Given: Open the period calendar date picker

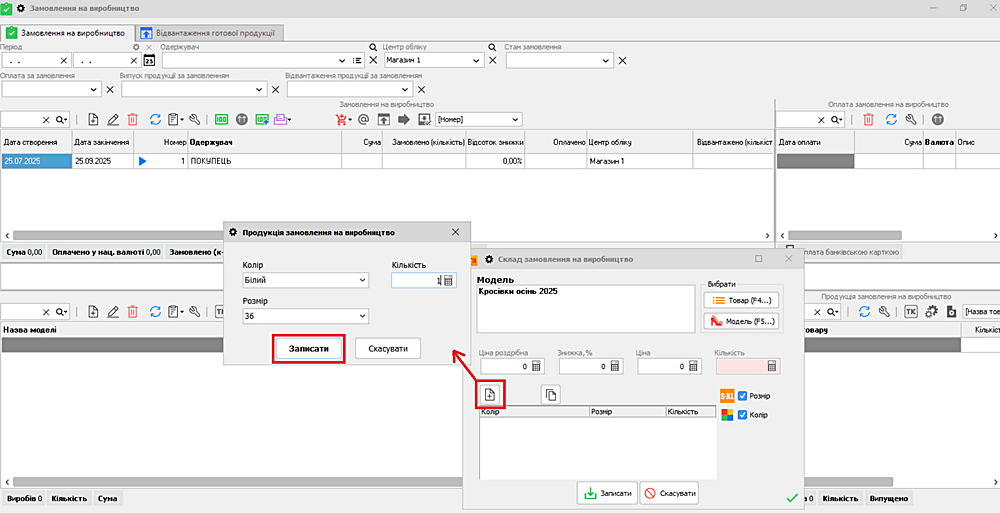Looking at the screenshot, I should [x=149, y=61].
